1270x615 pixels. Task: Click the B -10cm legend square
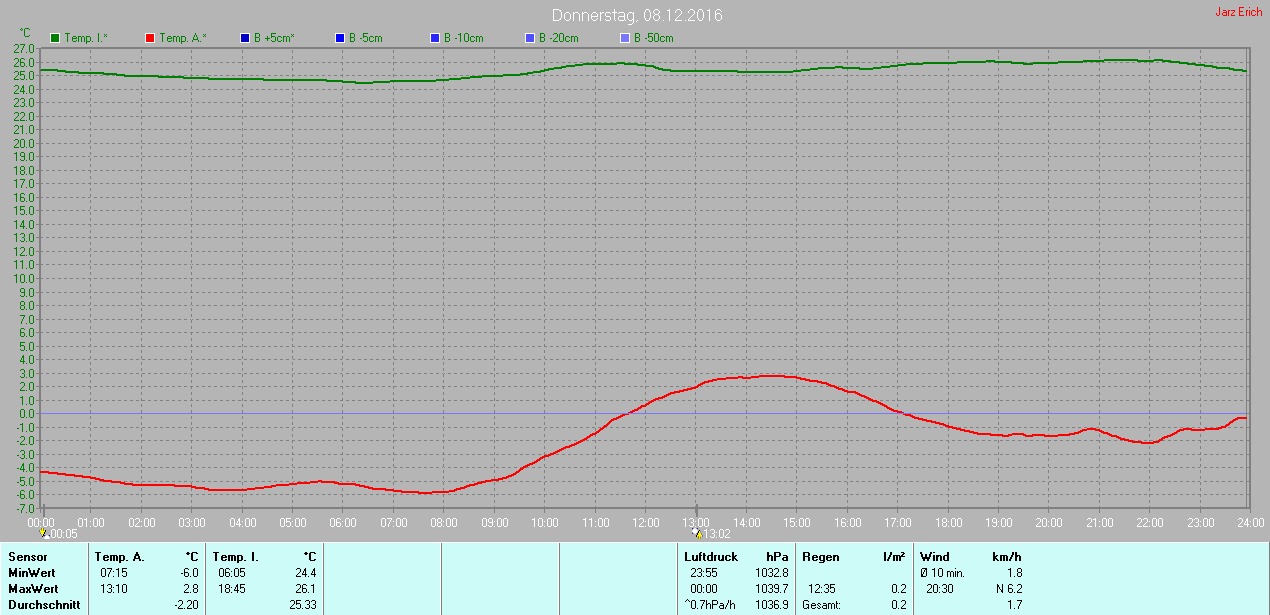(x=435, y=38)
